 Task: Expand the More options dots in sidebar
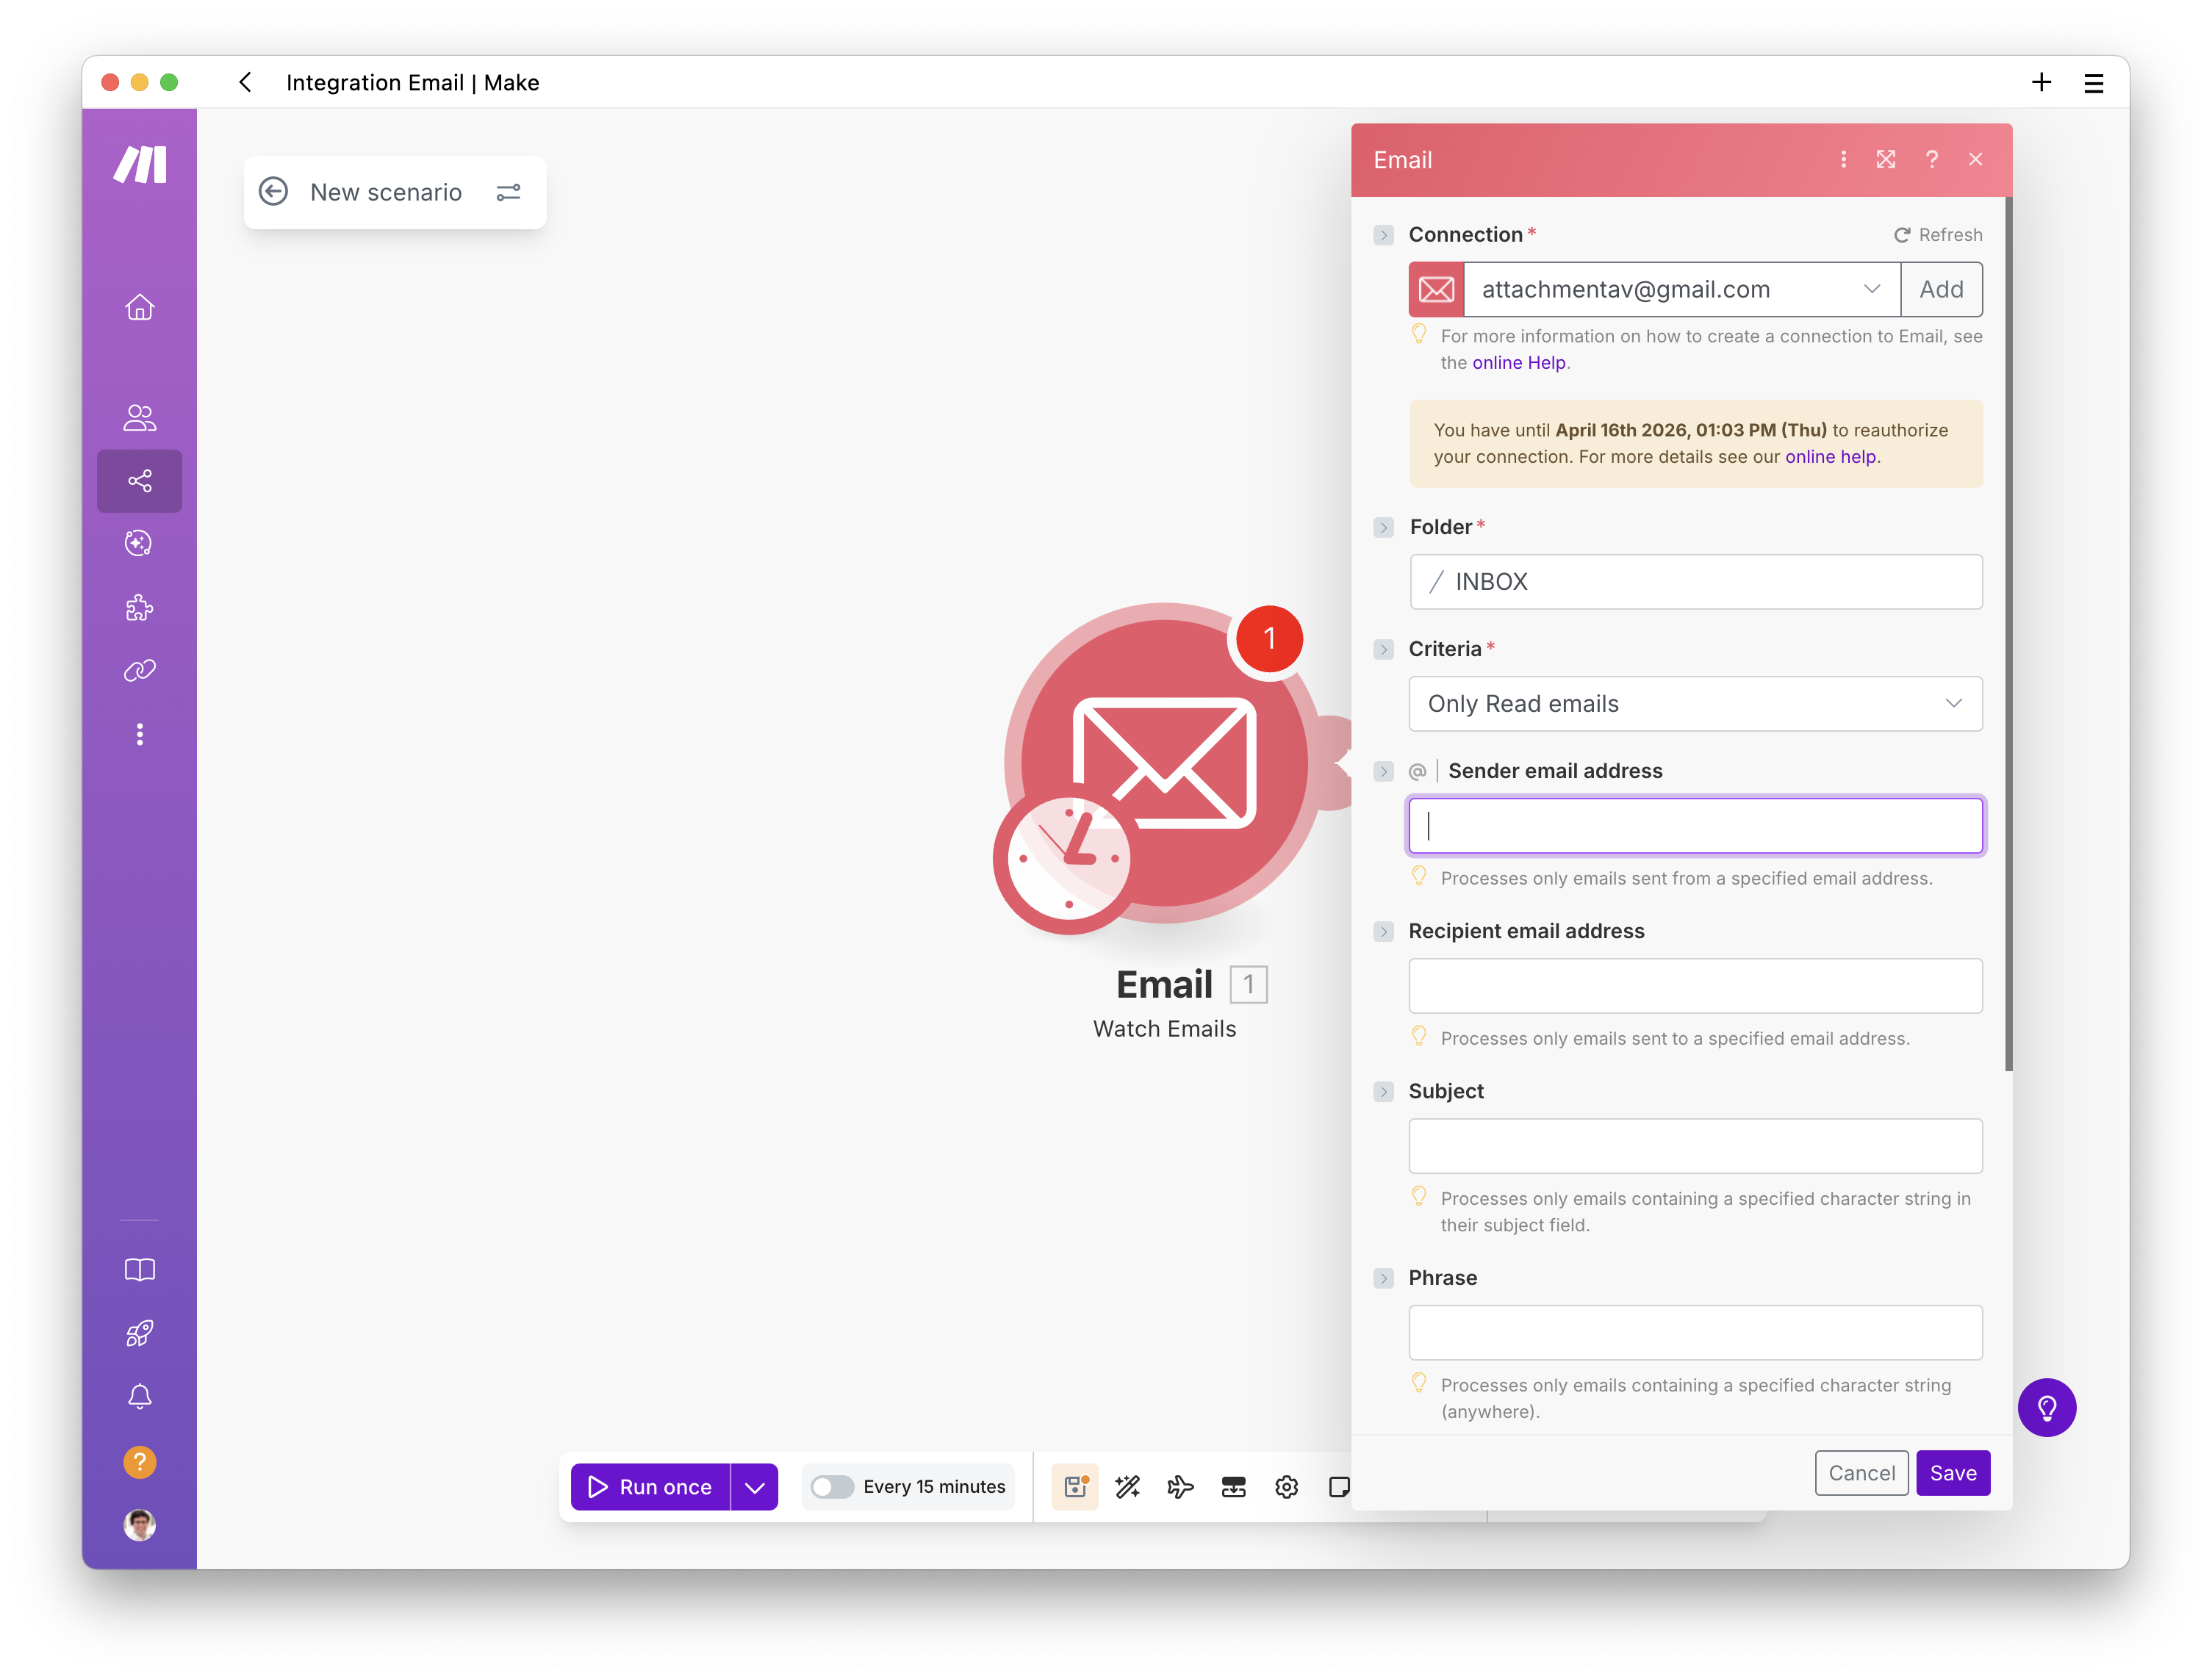(139, 735)
